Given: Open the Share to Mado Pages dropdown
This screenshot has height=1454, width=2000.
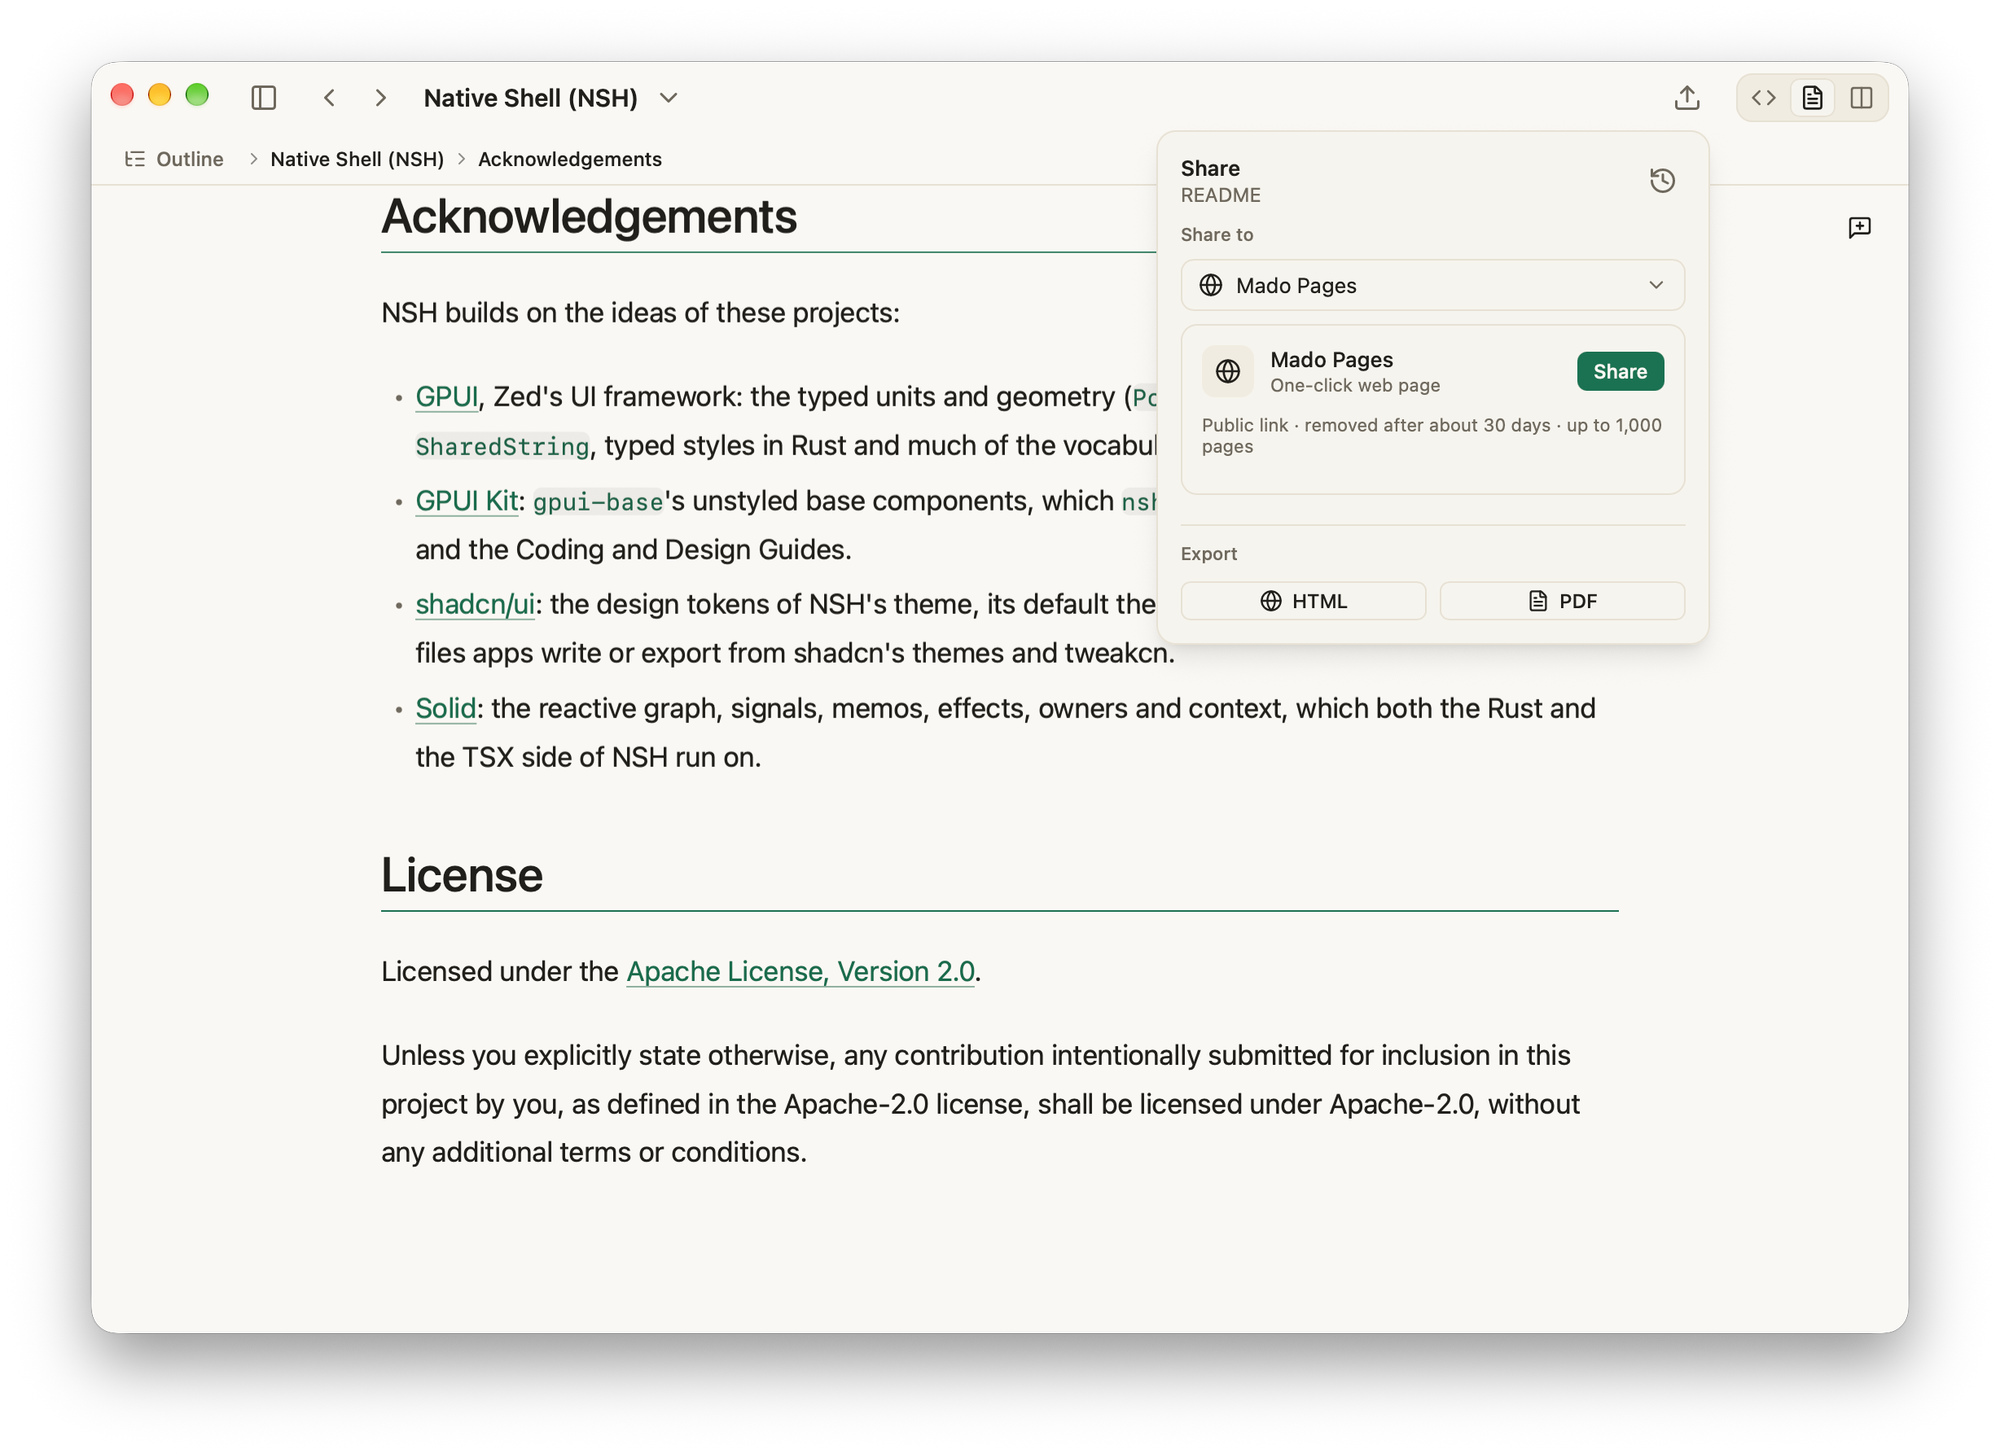Looking at the screenshot, I should click(x=1432, y=285).
